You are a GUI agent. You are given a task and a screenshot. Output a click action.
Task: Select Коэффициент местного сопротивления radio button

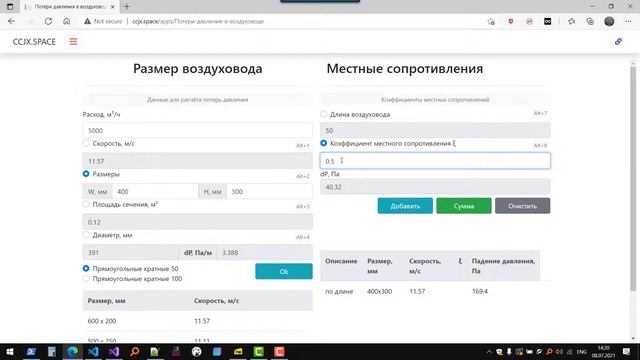324,143
